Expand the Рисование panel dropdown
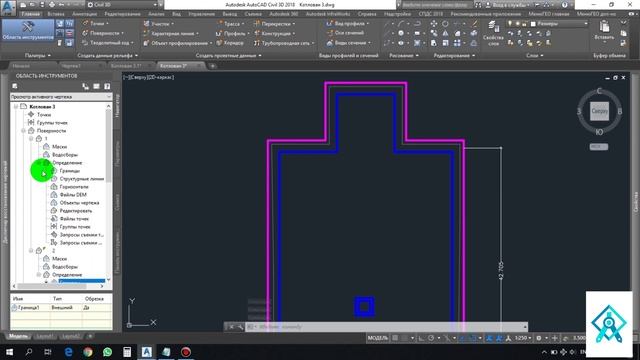Viewport: 640px width, 360px height. pyautogui.click(x=404, y=55)
